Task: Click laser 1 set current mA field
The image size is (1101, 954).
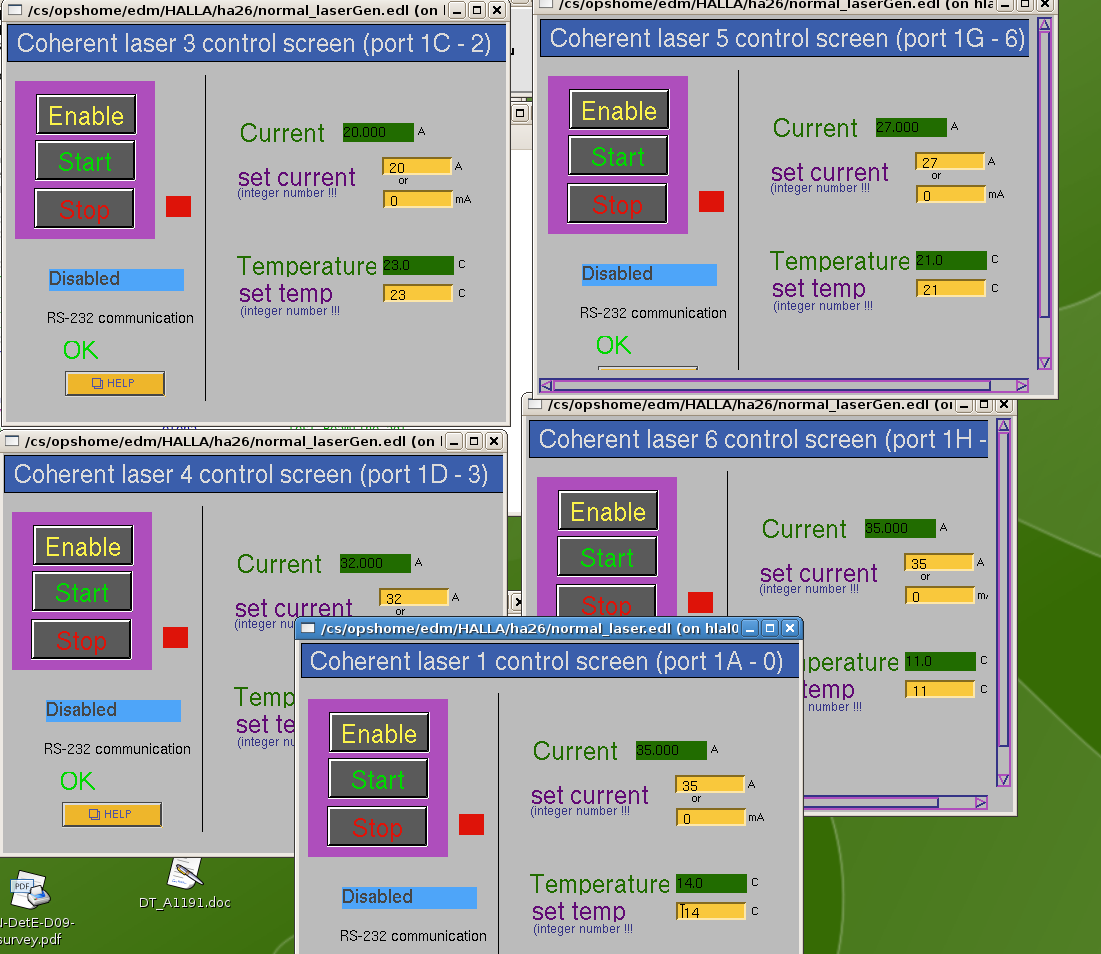Action: [x=711, y=818]
